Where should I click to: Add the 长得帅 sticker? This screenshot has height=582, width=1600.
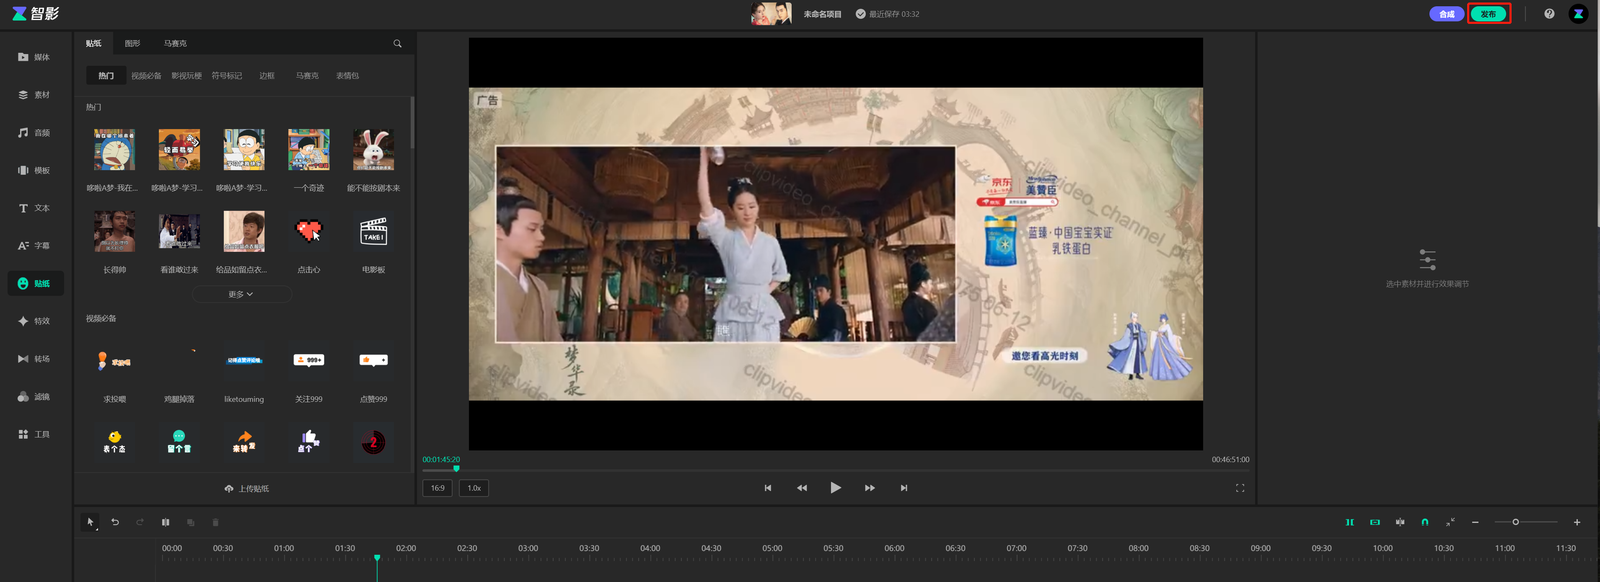coord(114,232)
